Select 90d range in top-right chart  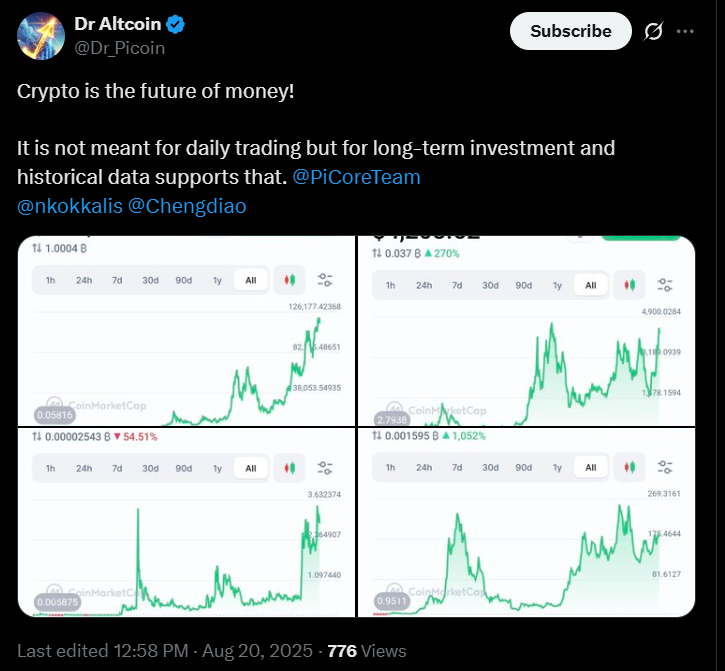click(x=523, y=285)
